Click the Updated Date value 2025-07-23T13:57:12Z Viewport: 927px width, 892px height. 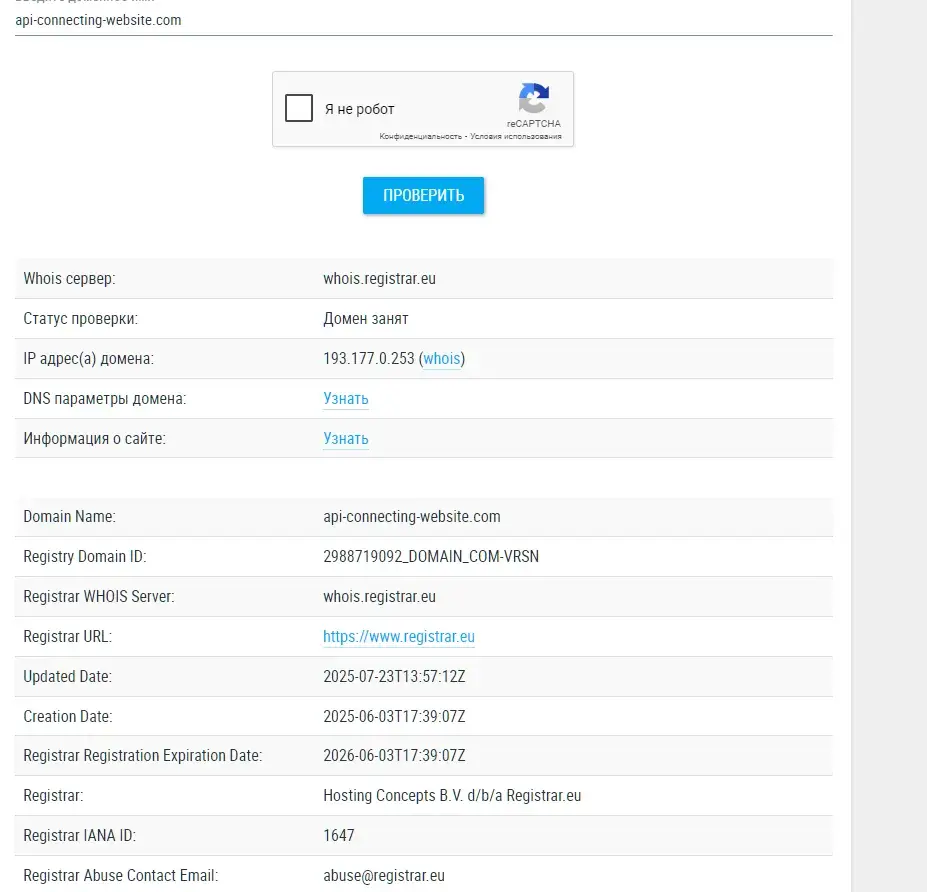394,676
